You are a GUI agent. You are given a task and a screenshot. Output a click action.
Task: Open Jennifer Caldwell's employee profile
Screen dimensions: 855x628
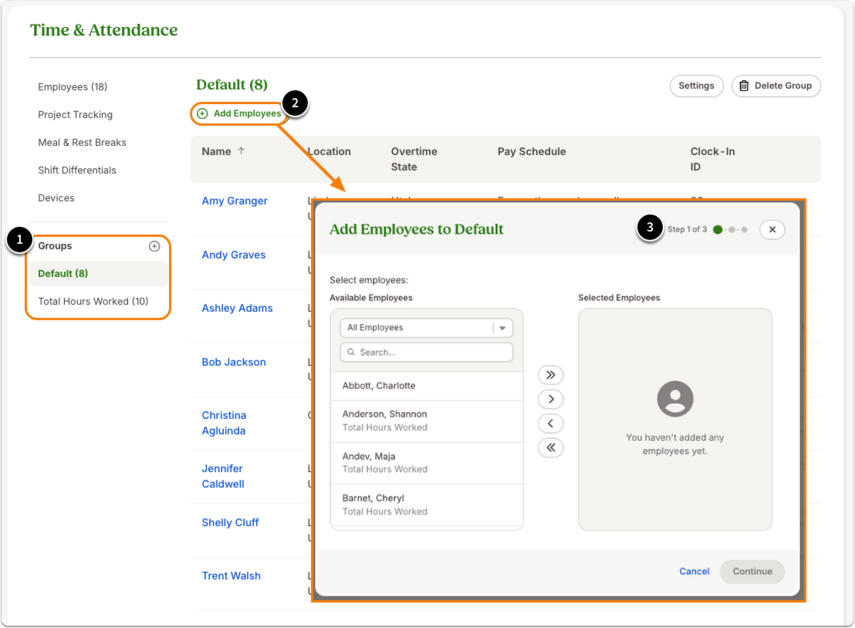click(223, 476)
